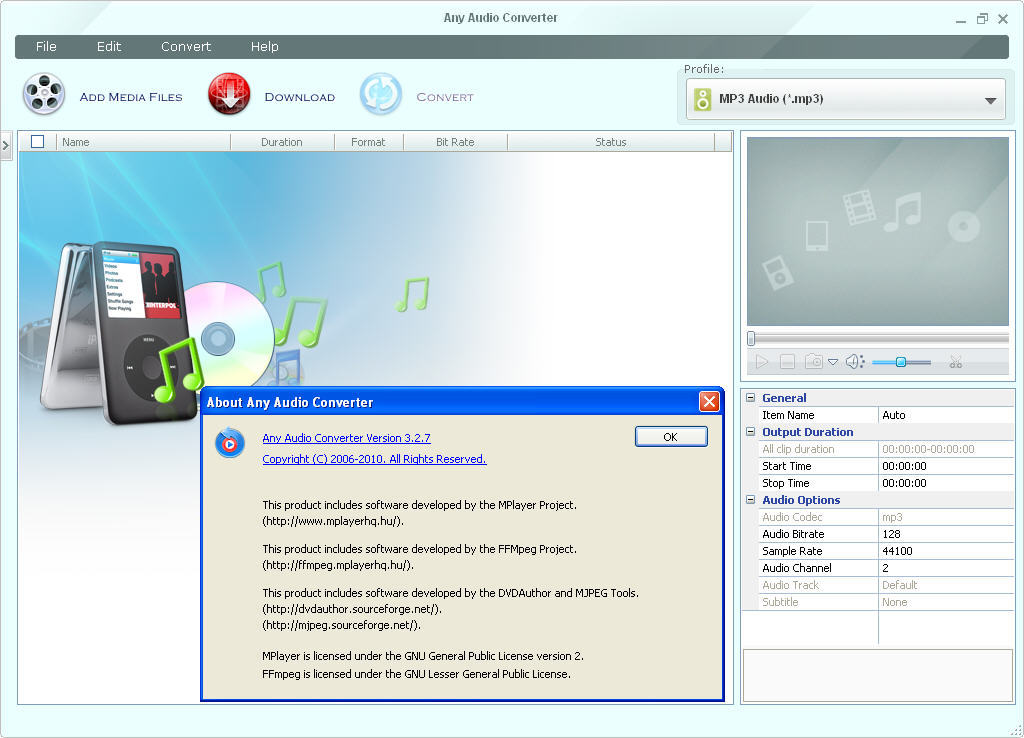Toggle the select-all checkbox in list header

[x=37, y=142]
